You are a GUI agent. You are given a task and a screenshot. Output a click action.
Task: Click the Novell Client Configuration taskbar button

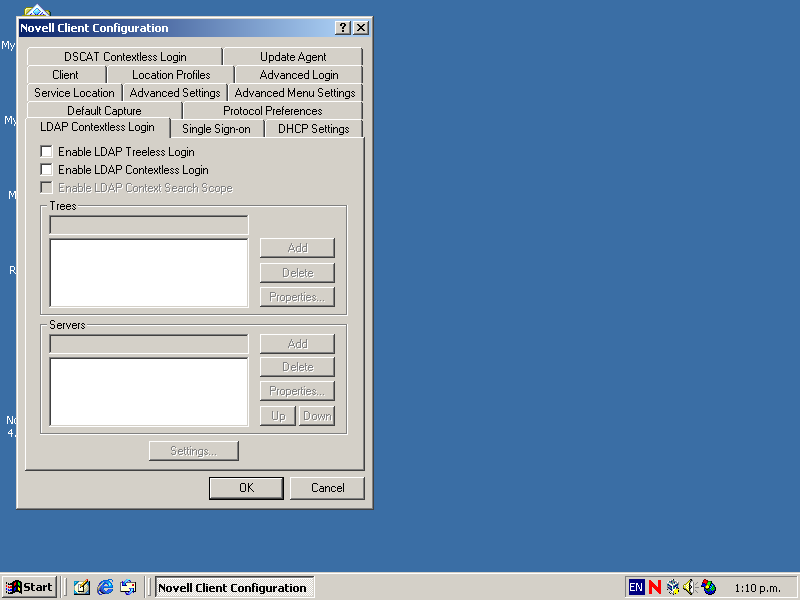(x=235, y=587)
